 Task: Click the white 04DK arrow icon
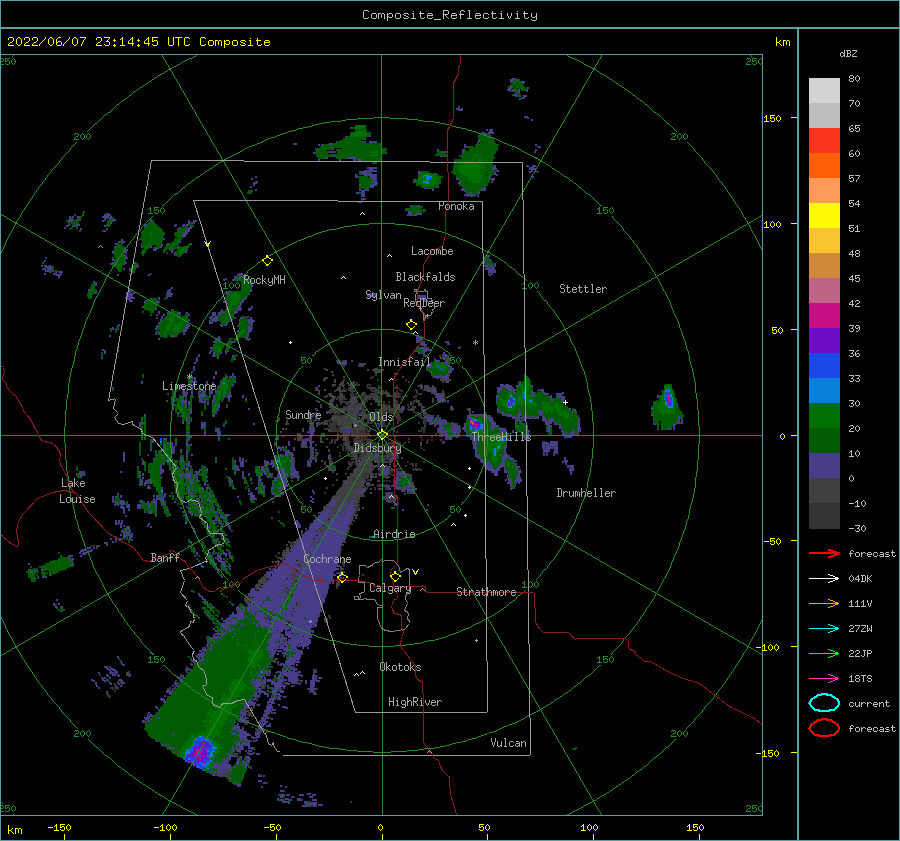point(824,579)
